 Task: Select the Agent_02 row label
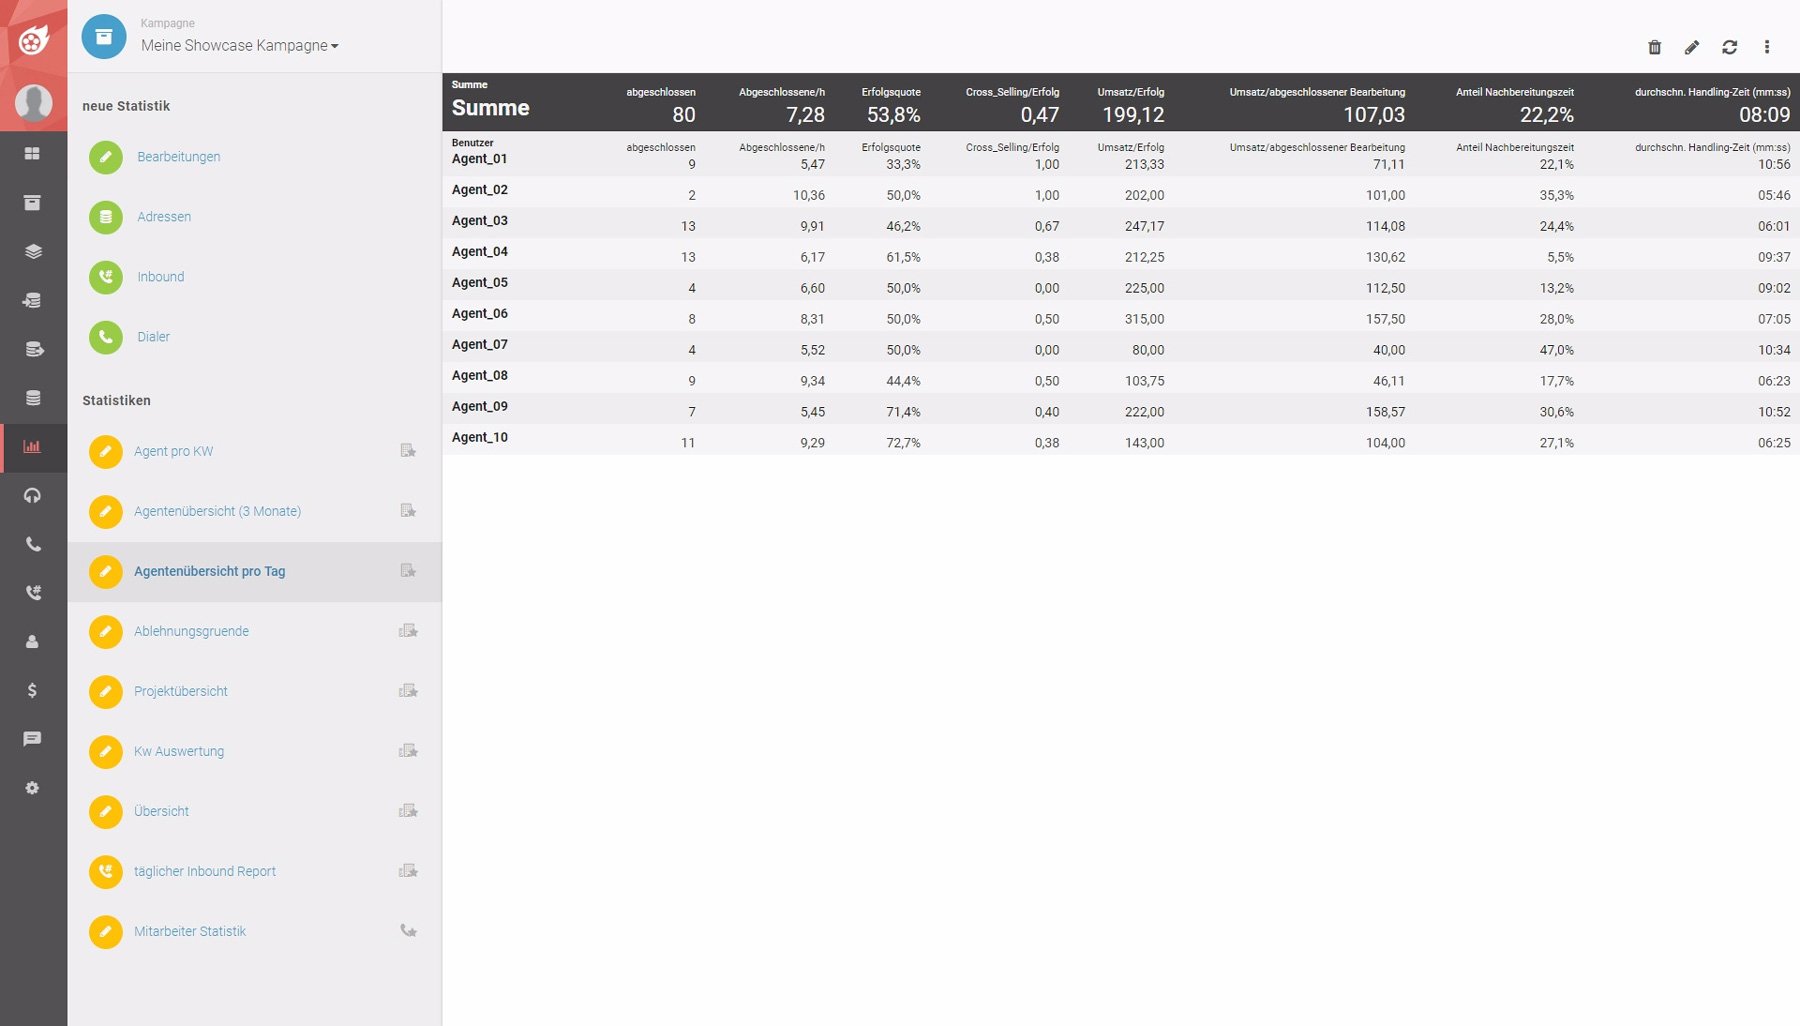pyautogui.click(x=480, y=190)
